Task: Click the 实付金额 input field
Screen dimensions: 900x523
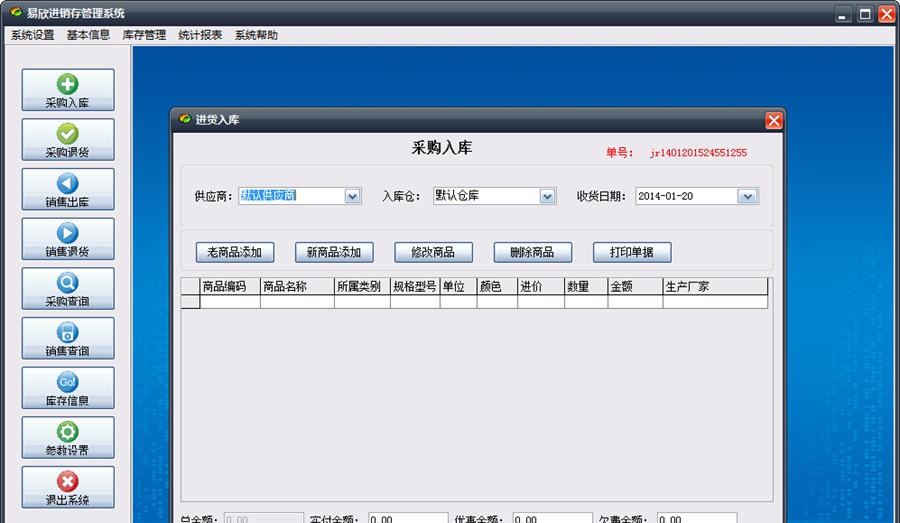Action: [408, 518]
